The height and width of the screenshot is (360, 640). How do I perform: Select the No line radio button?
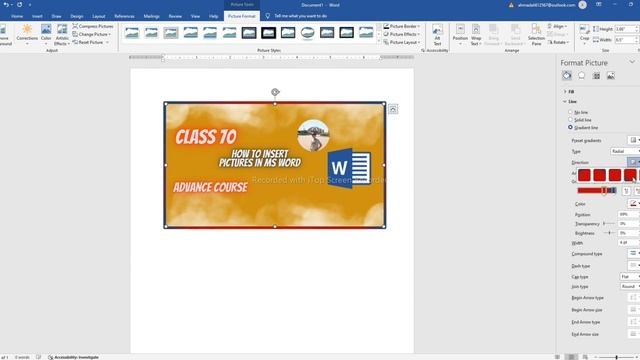pyautogui.click(x=570, y=112)
